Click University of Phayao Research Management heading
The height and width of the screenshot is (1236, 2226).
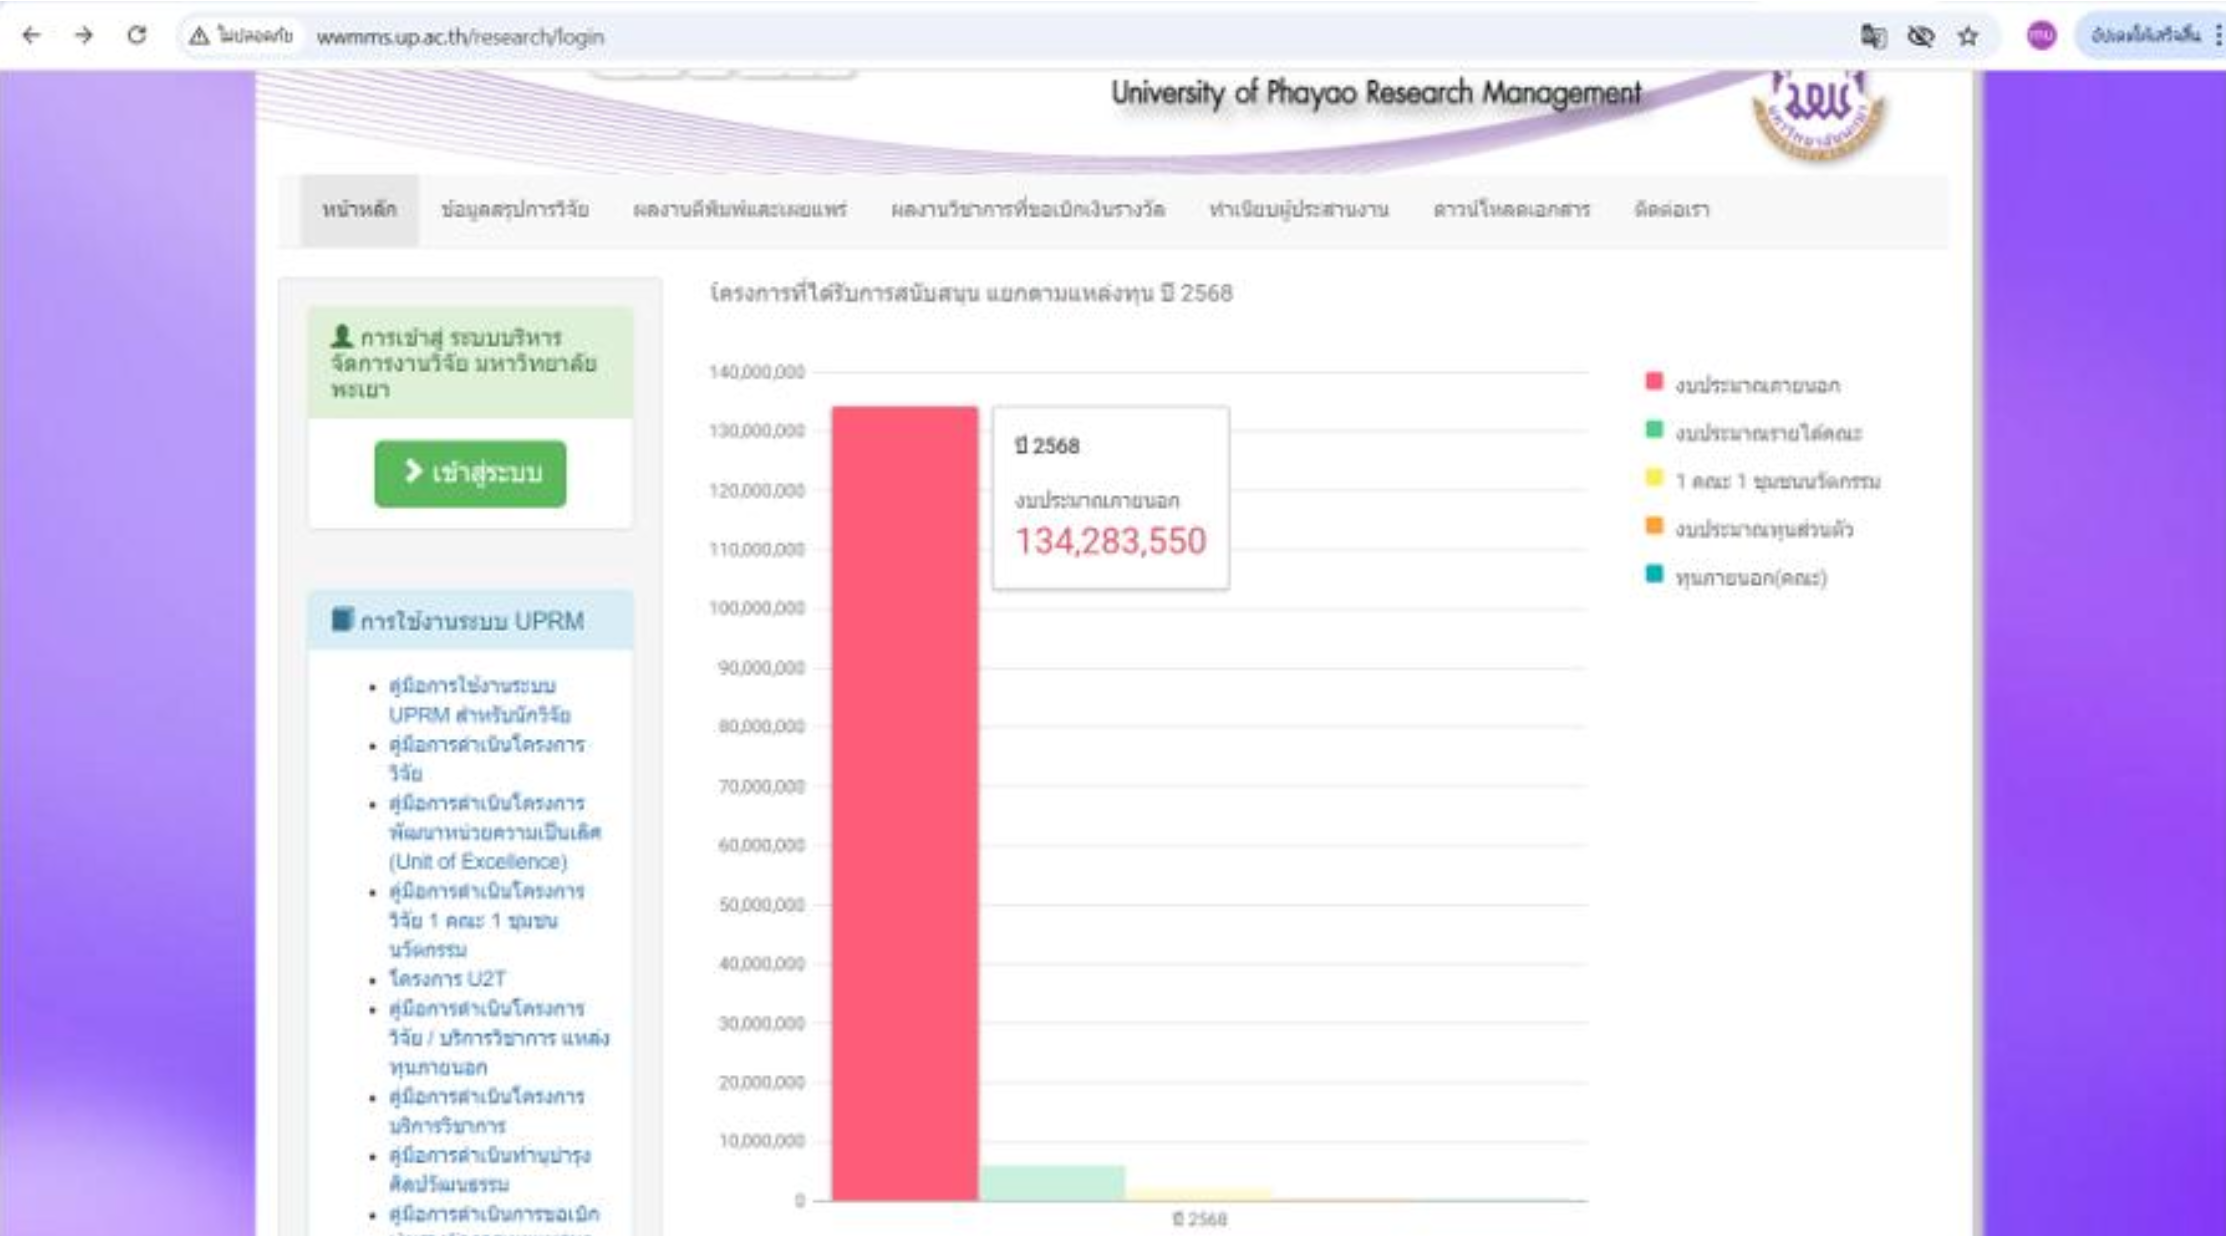click(1376, 93)
